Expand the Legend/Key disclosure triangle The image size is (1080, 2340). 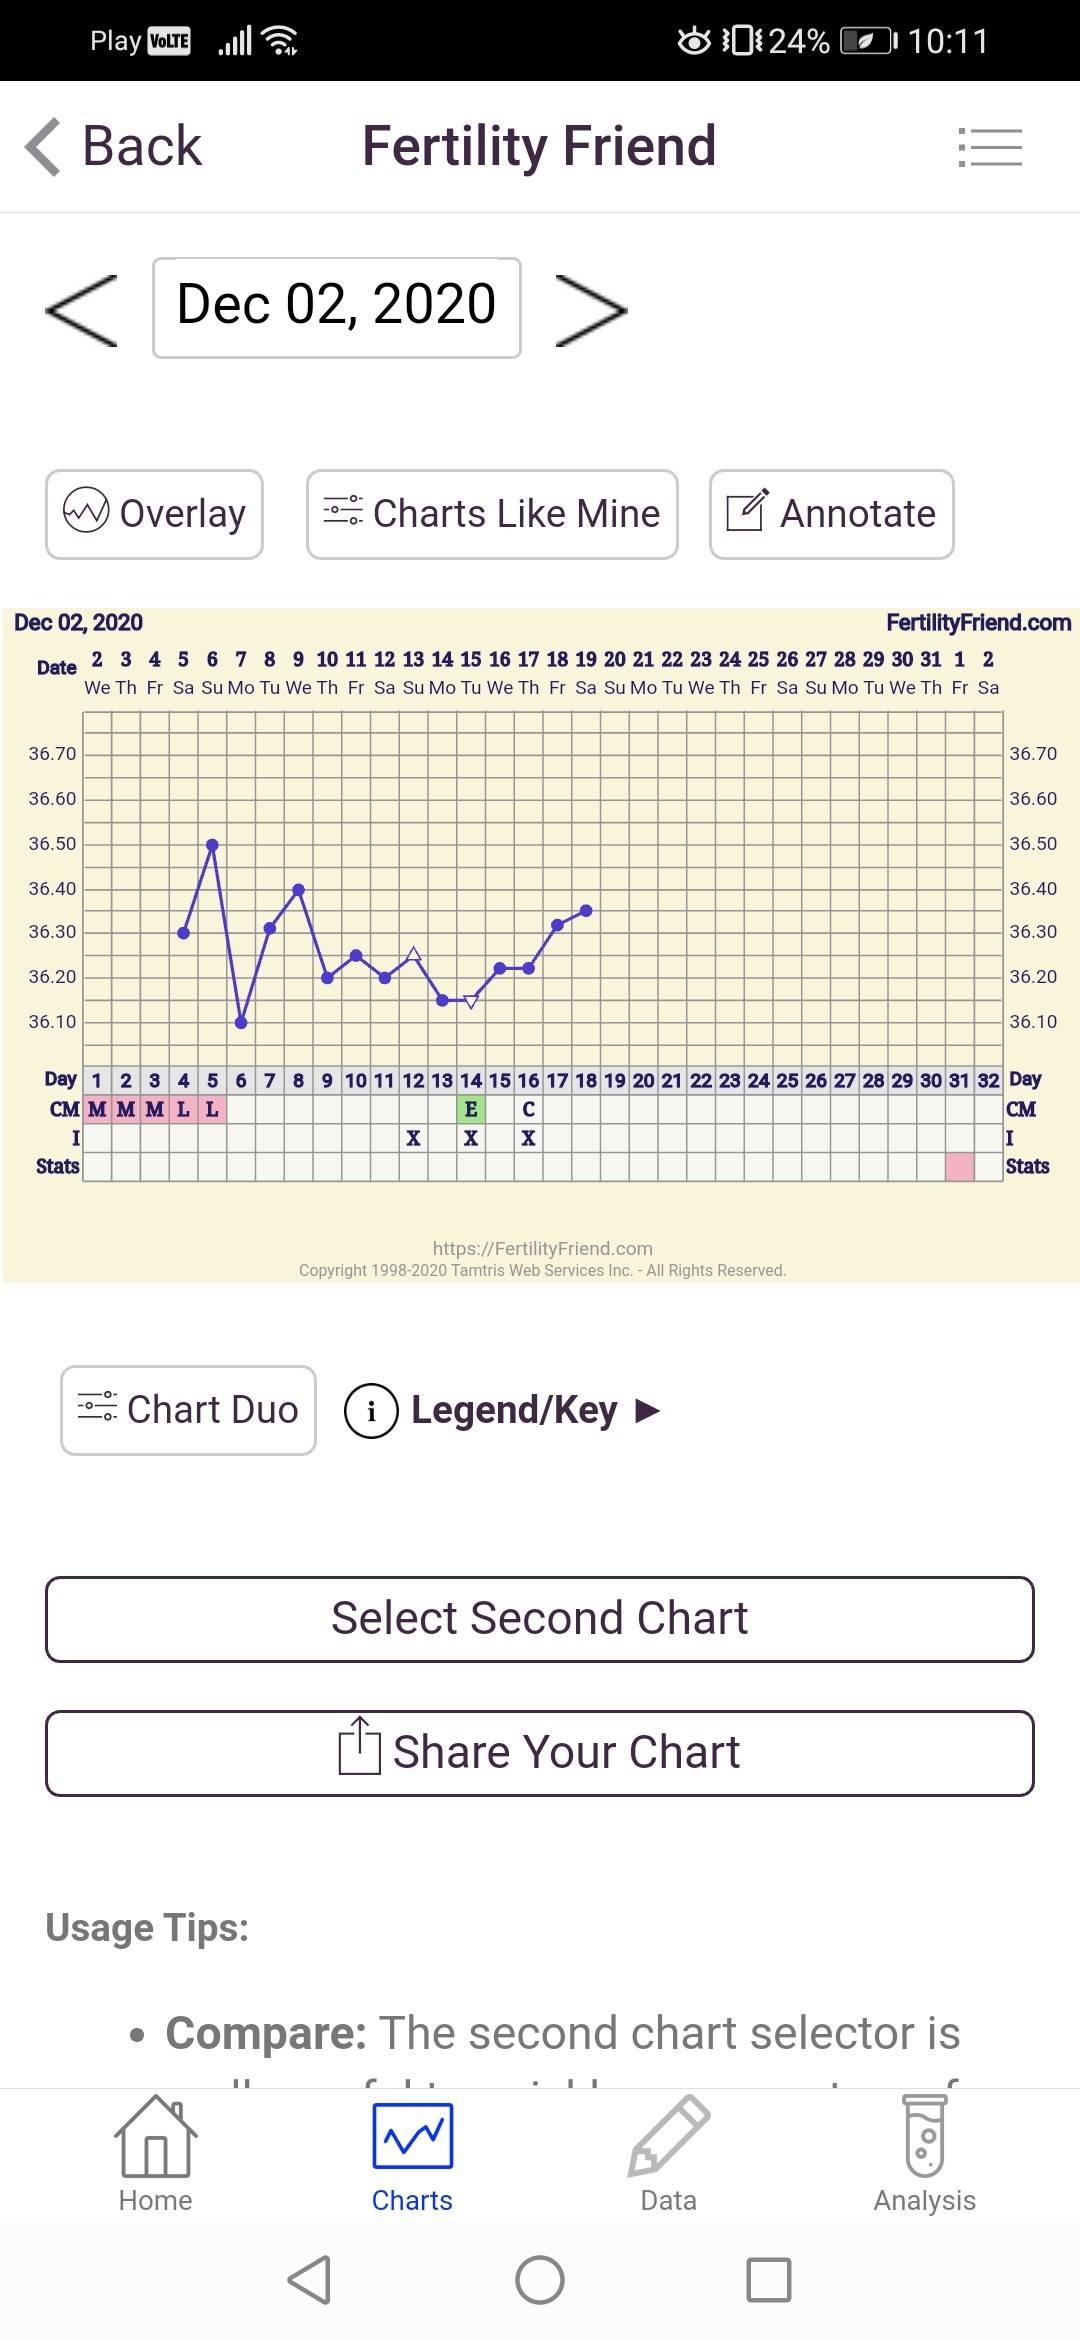648,1411
